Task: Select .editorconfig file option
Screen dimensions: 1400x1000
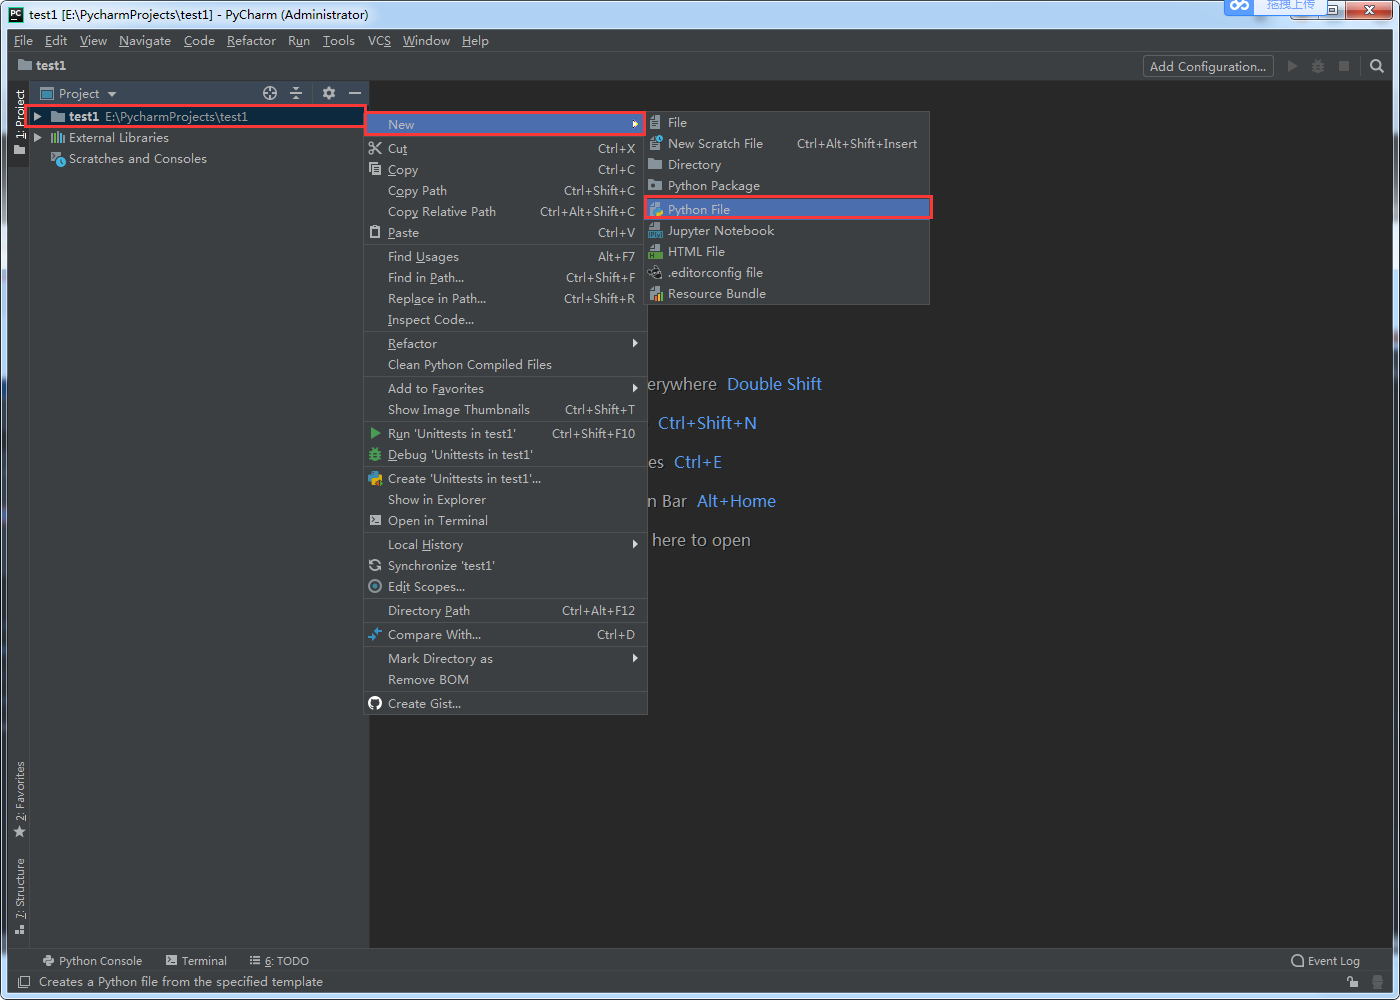Action: click(788, 272)
